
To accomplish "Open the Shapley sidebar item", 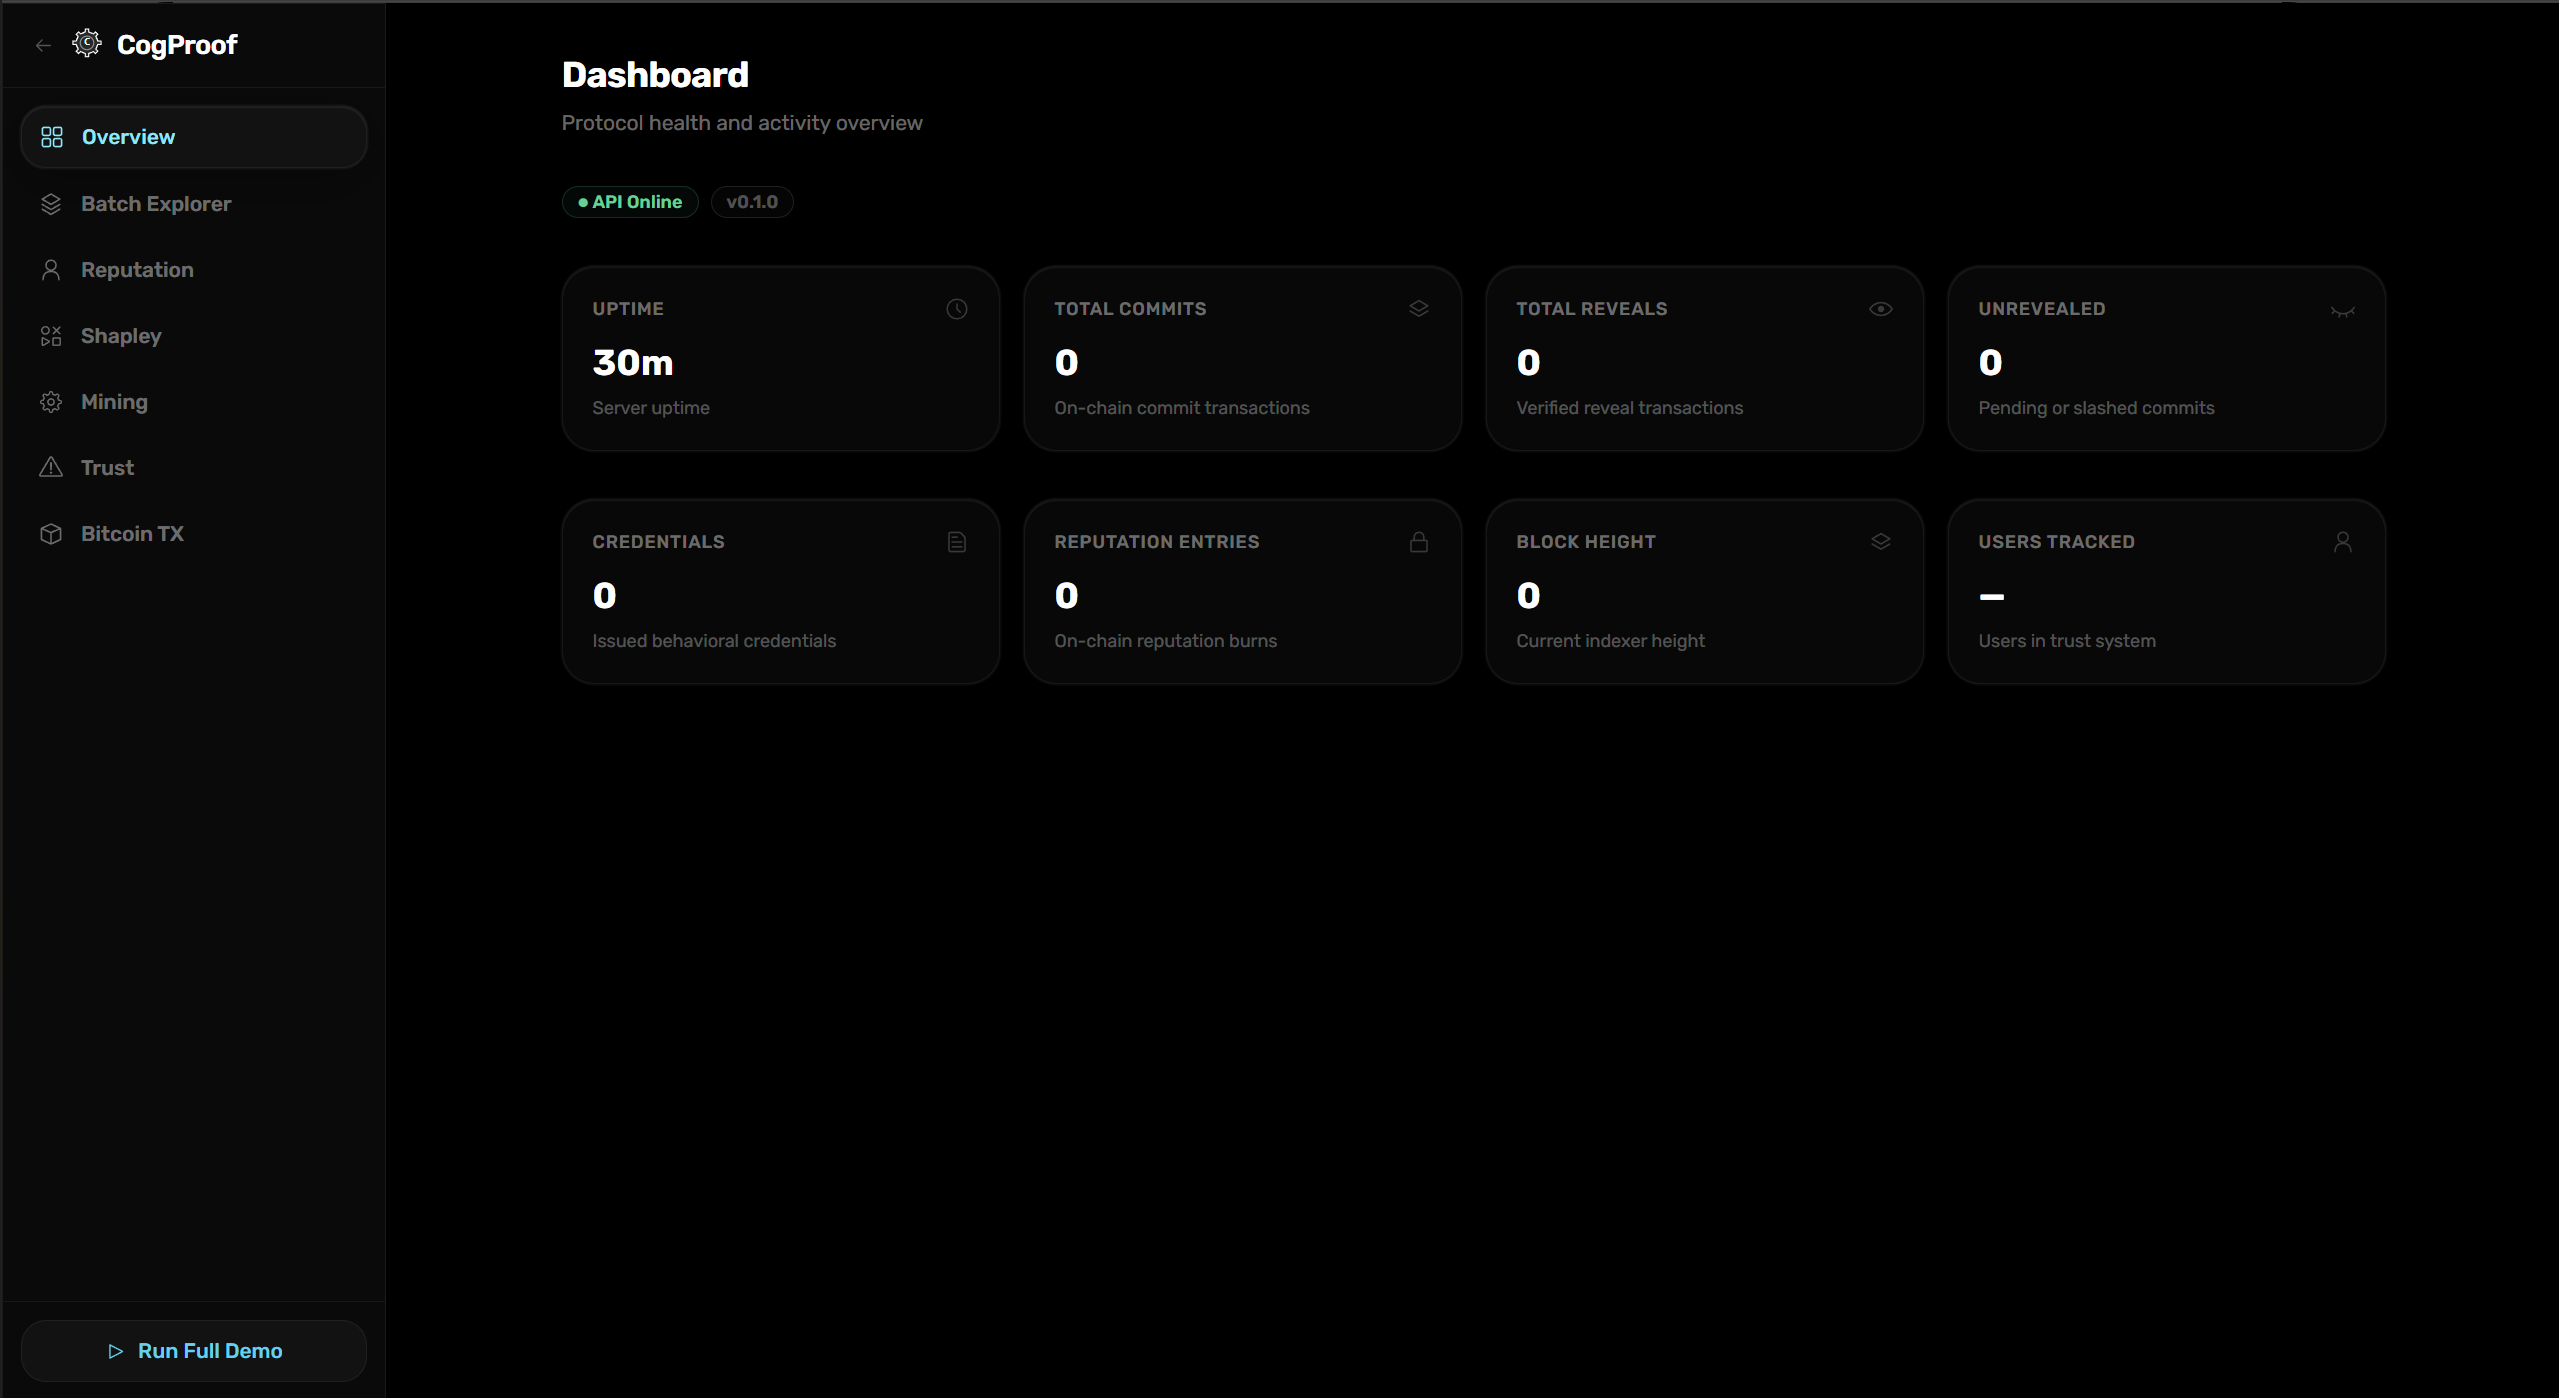I will point(121,336).
